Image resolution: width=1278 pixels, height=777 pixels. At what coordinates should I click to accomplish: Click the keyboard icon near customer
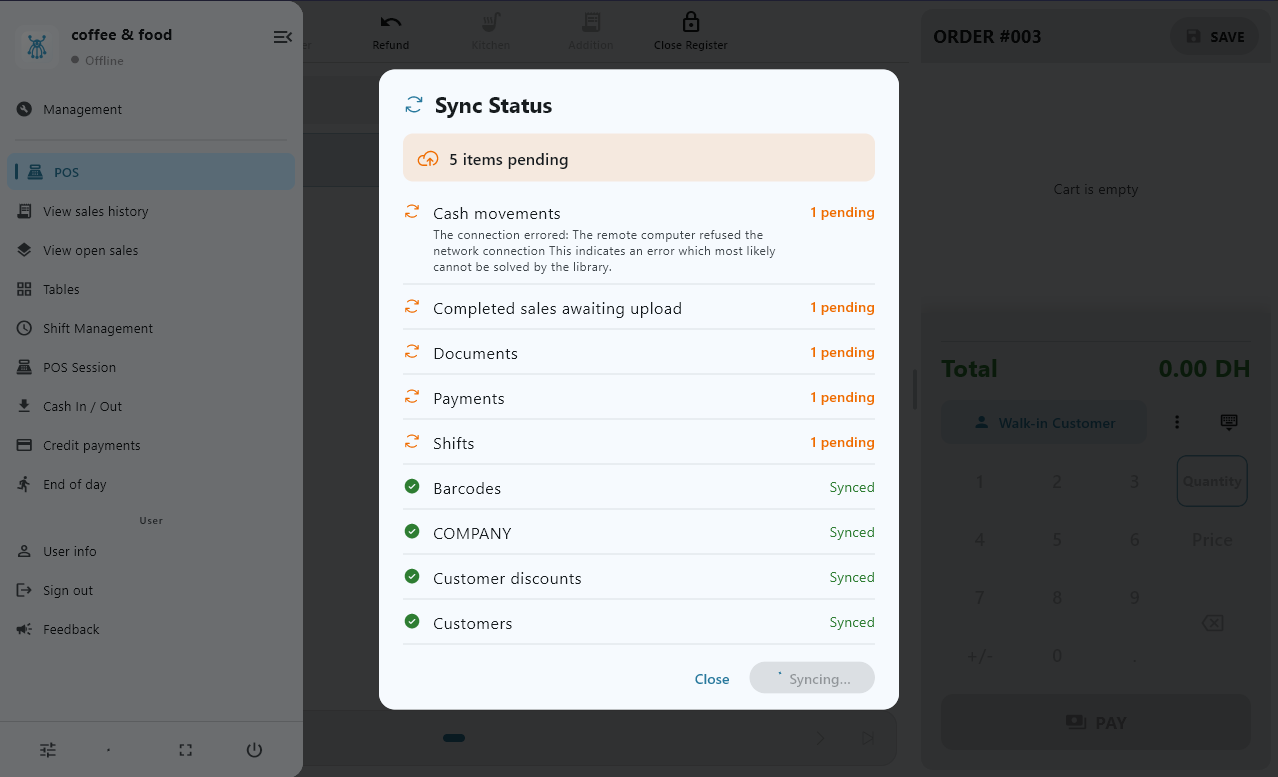[x=1229, y=422]
